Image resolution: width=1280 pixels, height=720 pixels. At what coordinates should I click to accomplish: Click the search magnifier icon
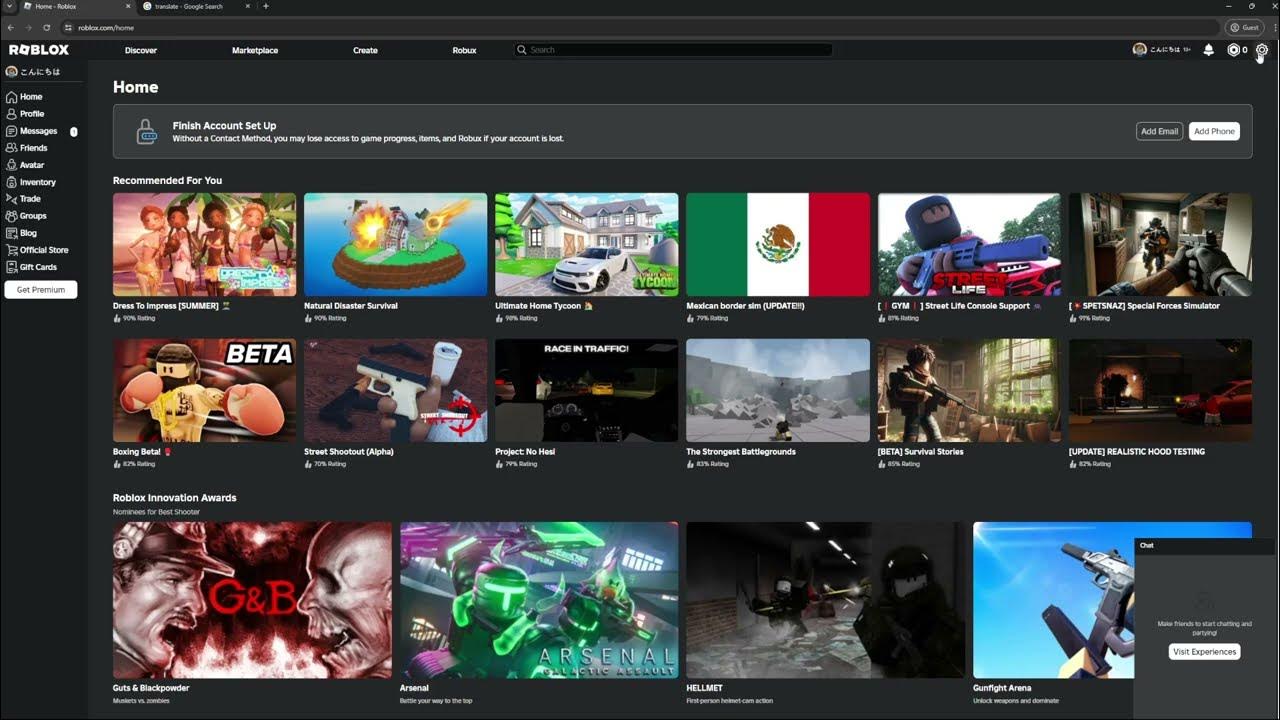click(x=522, y=50)
